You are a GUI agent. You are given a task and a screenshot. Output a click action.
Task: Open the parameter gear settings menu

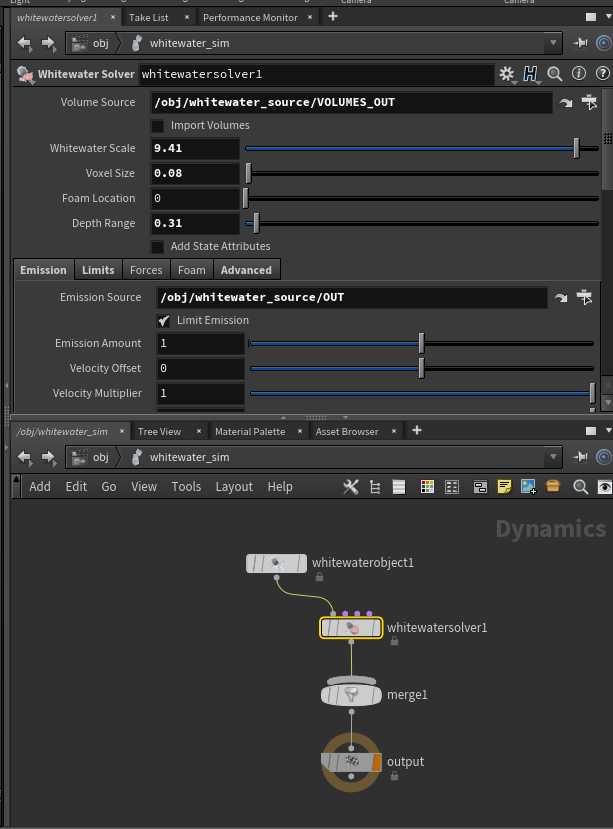pyautogui.click(x=507, y=74)
